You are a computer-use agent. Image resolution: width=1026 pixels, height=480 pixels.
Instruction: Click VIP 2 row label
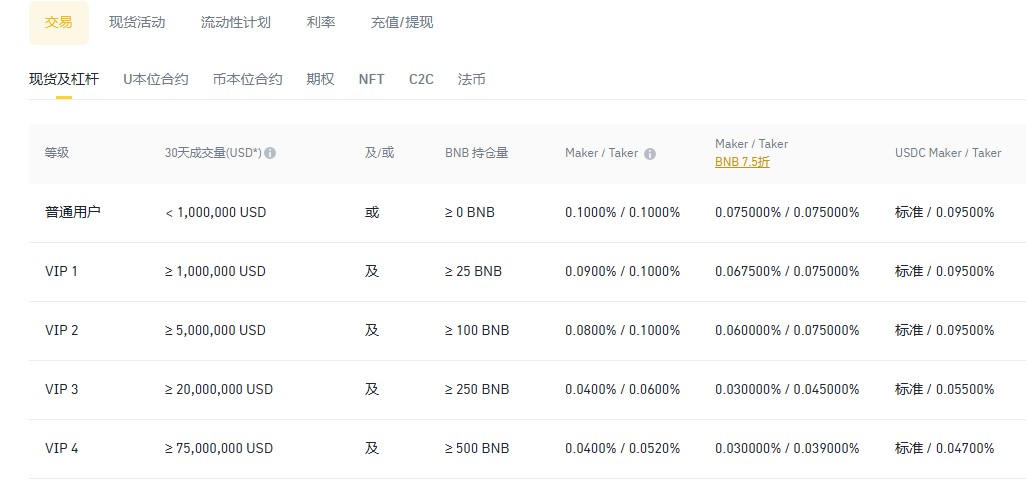point(62,330)
